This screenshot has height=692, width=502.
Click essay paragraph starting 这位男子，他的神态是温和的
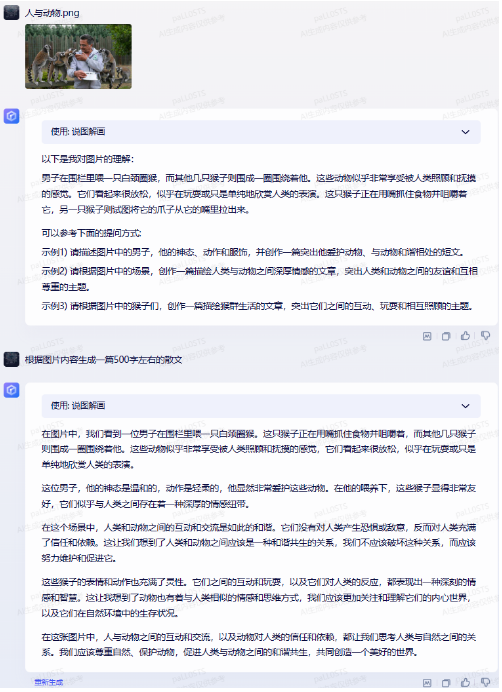(x=259, y=496)
